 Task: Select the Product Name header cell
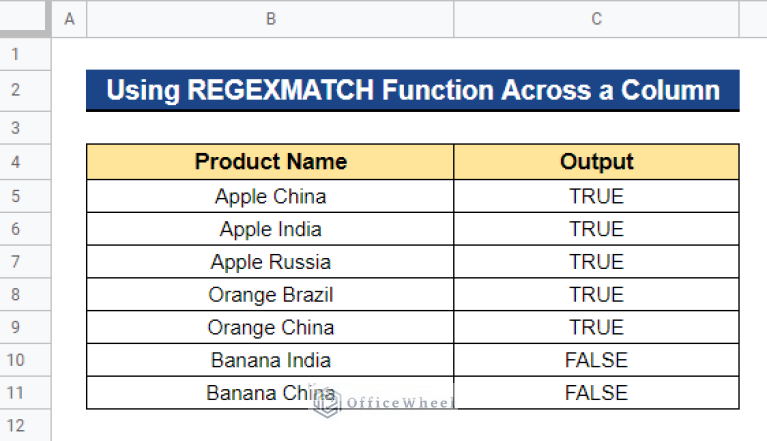coord(270,162)
